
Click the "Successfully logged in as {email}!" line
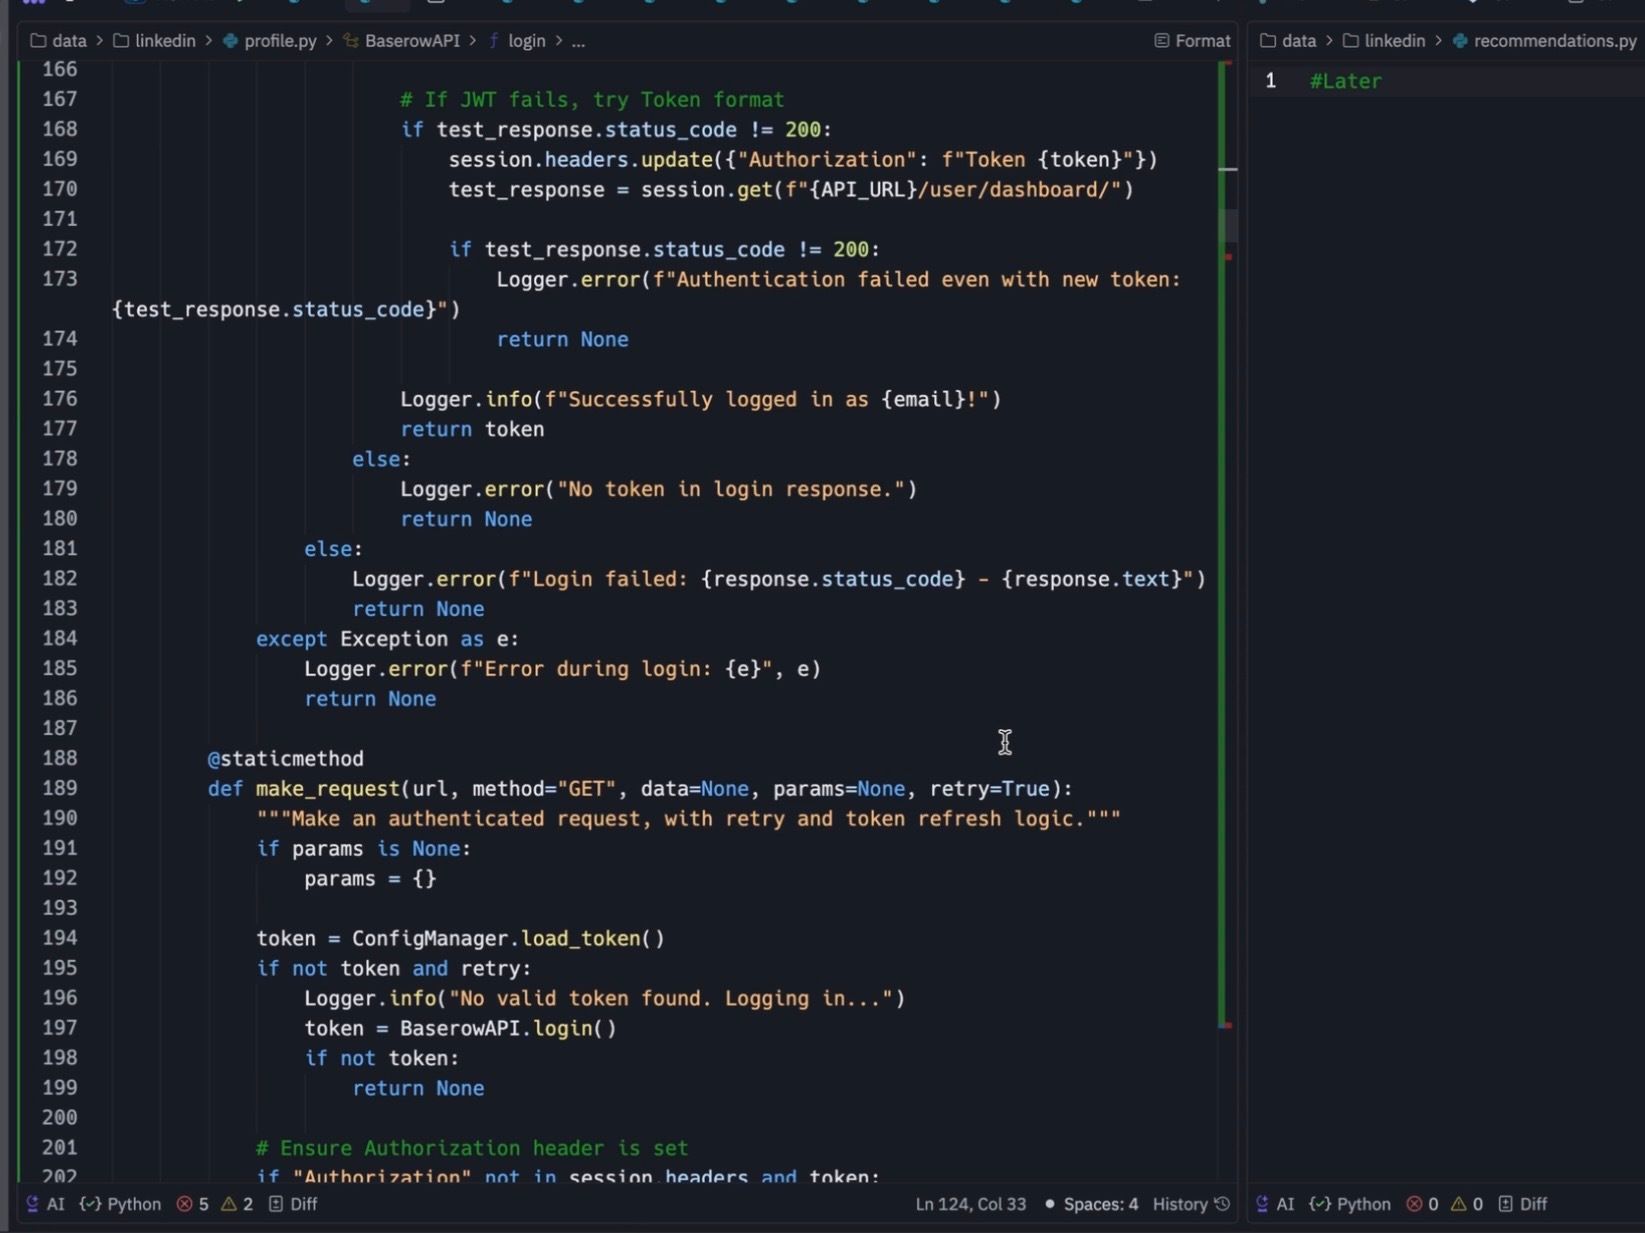[x=700, y=399]
